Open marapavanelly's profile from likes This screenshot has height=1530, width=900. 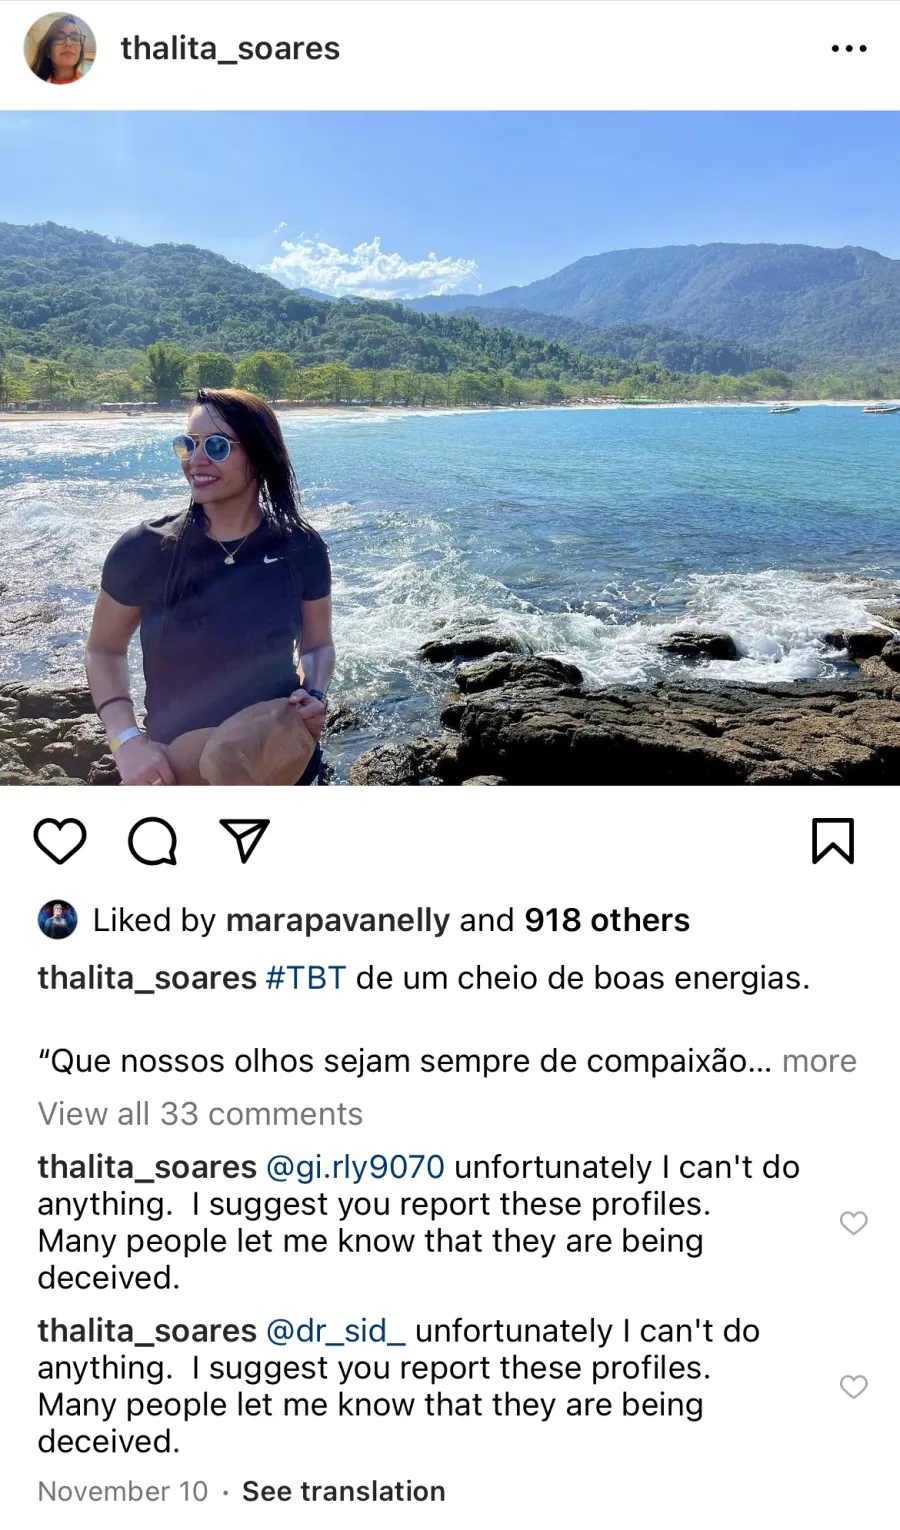(x=338, y=920)
